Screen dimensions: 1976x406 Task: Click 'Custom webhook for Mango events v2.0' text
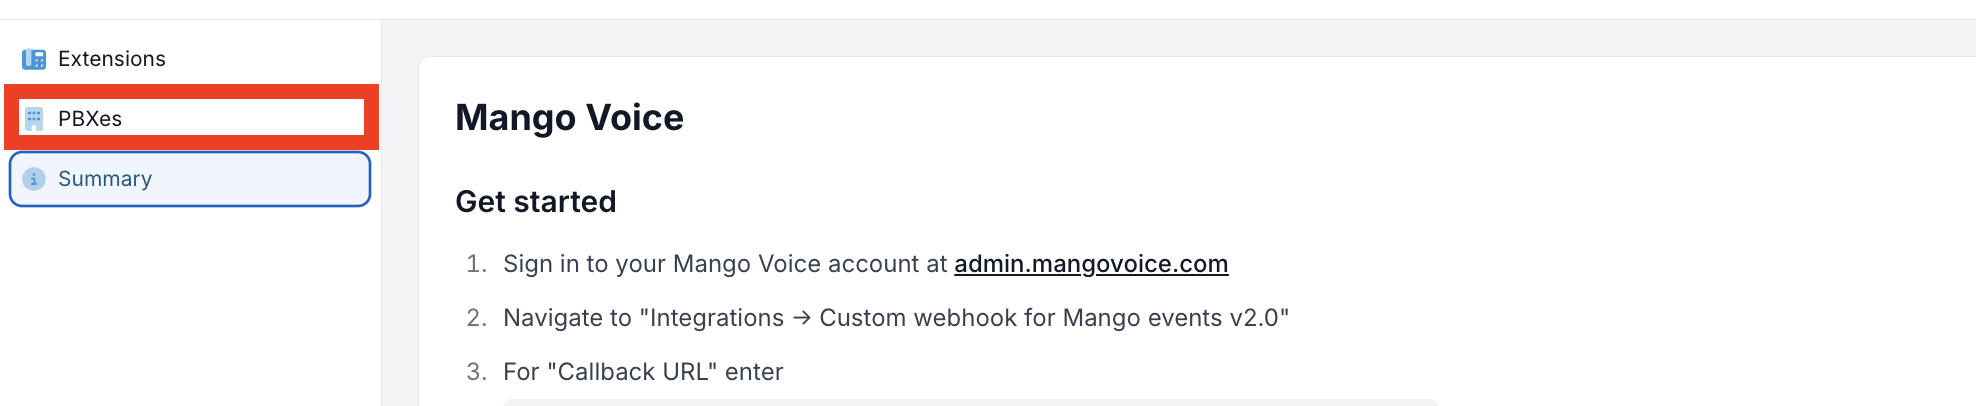[1049, 318]
